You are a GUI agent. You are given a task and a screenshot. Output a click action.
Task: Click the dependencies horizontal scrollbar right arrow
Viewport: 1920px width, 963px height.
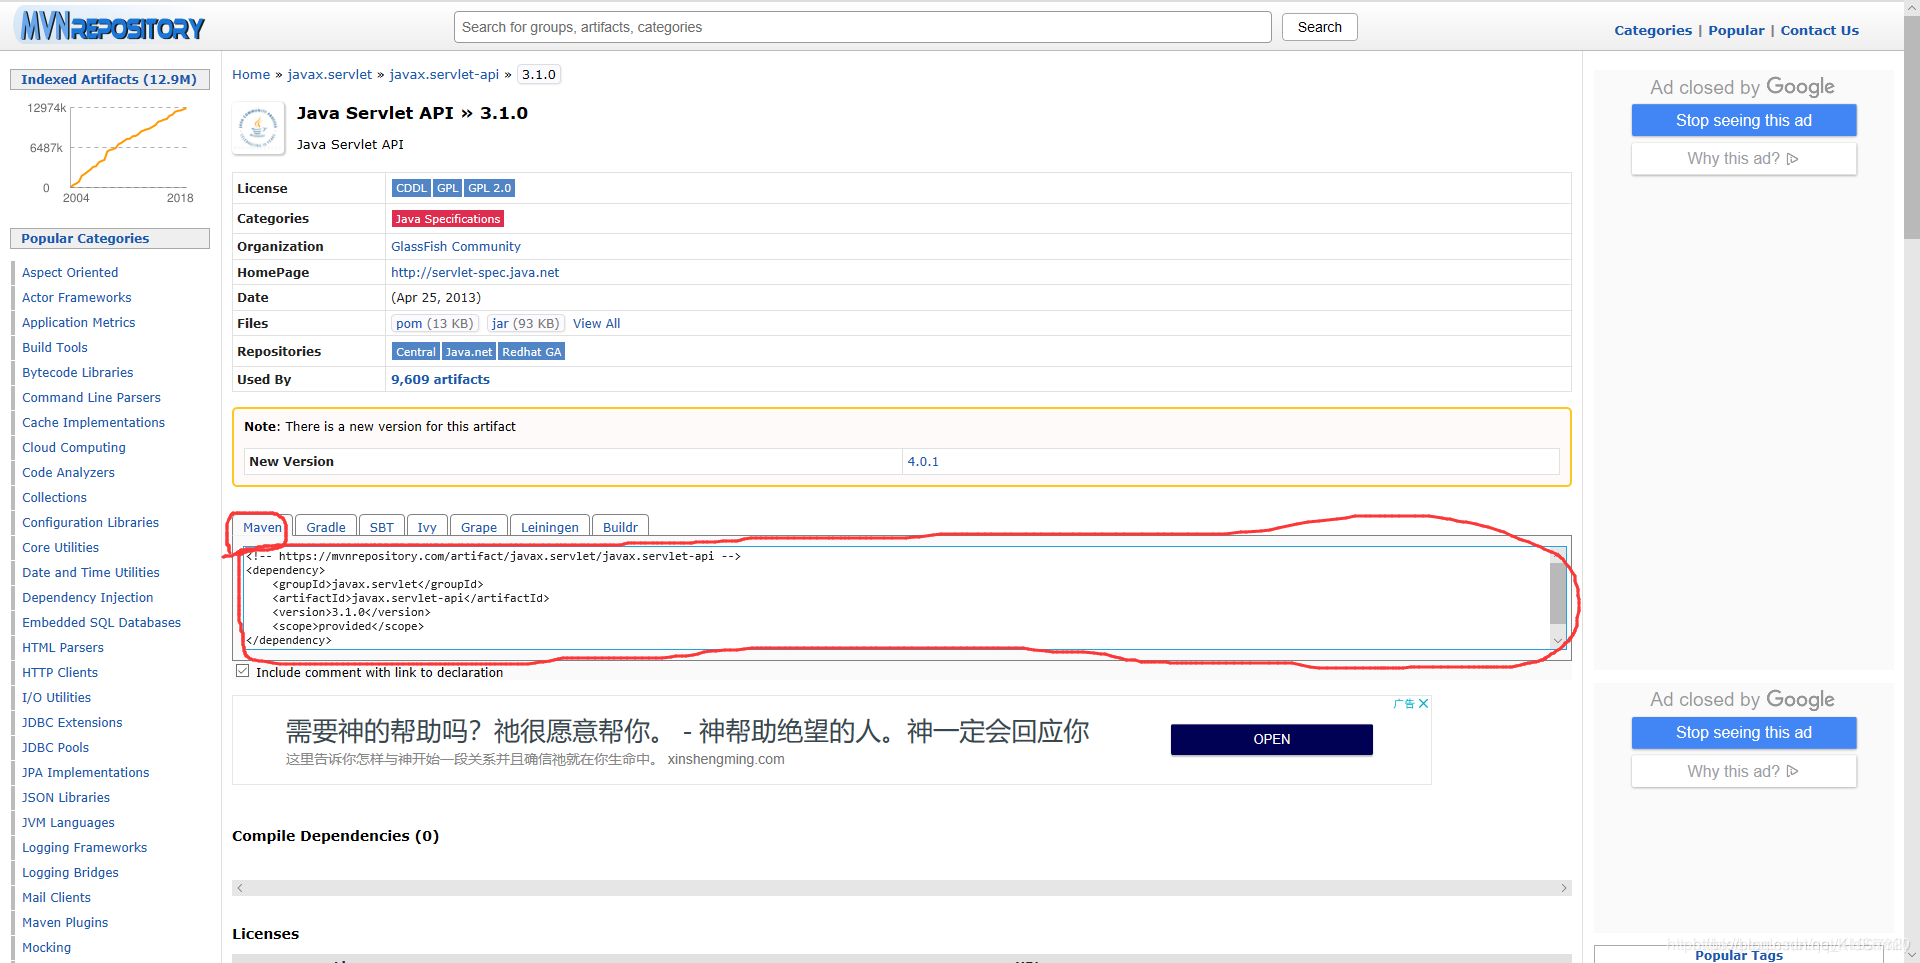1564,888
